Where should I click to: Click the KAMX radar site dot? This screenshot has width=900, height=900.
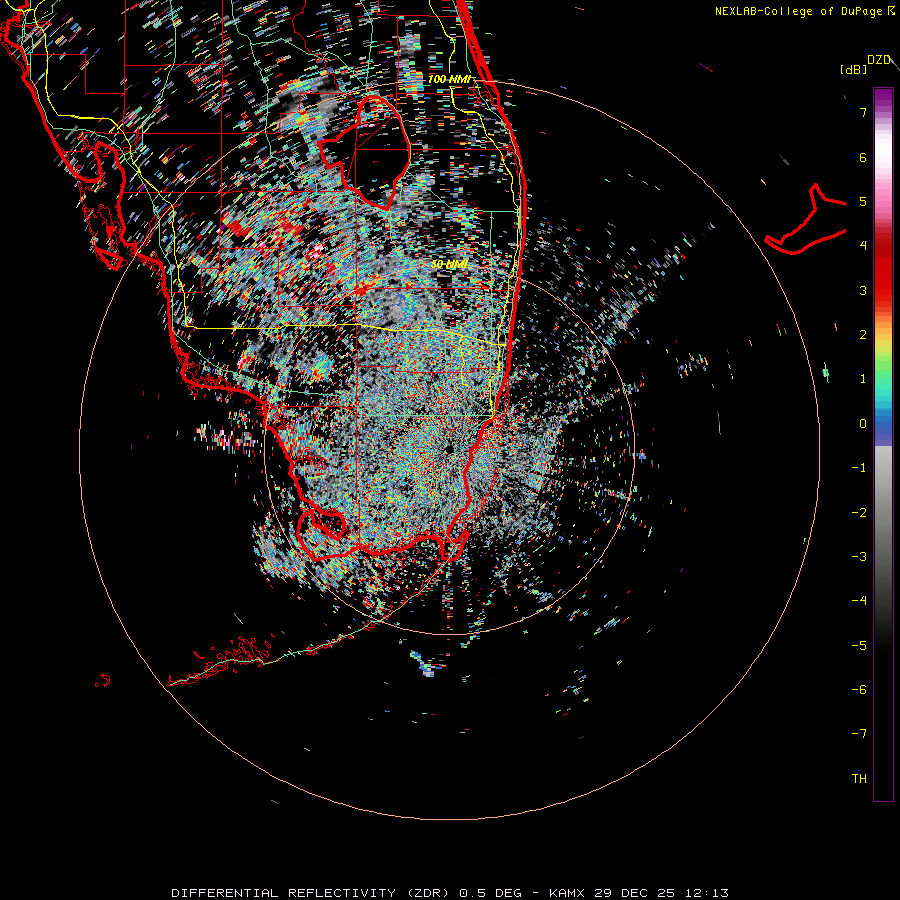tap(449, 449)
